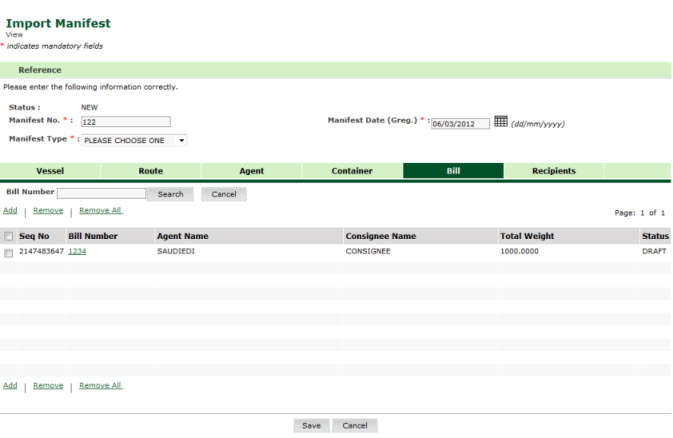This screenshot has height=438, width=673.
Task: Tick the select-all checkbox in table header
Action: (x=9, y=237)
